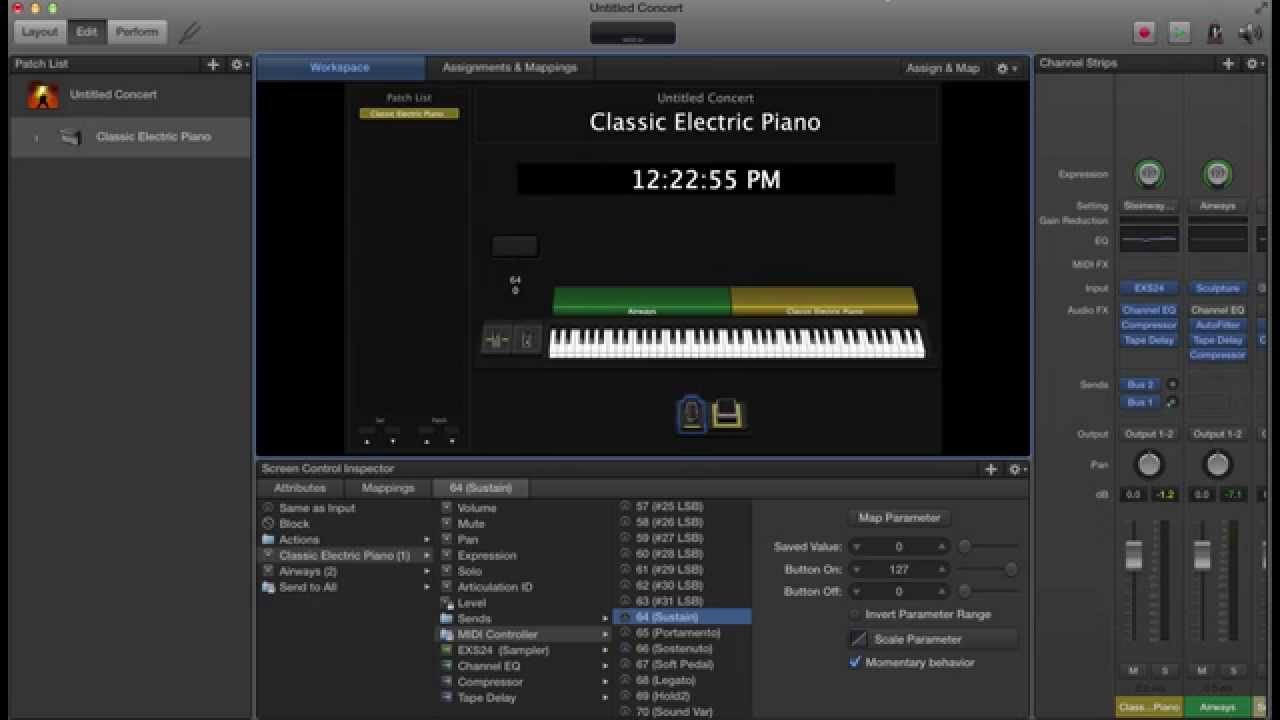Click the Saved Value slider
This screenshot has height=720, width=1280.
point(987,547)
